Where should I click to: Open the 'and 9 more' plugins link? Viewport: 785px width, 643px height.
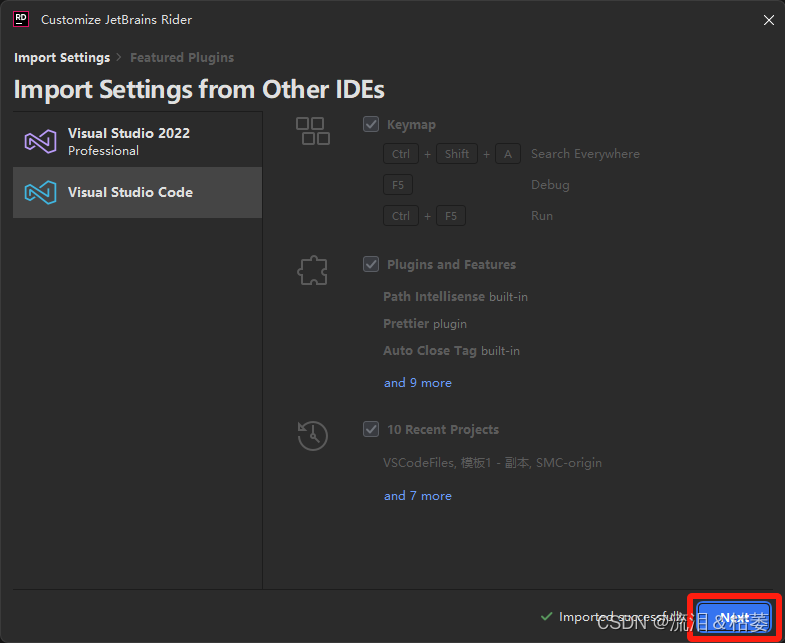tap(418, 383)
